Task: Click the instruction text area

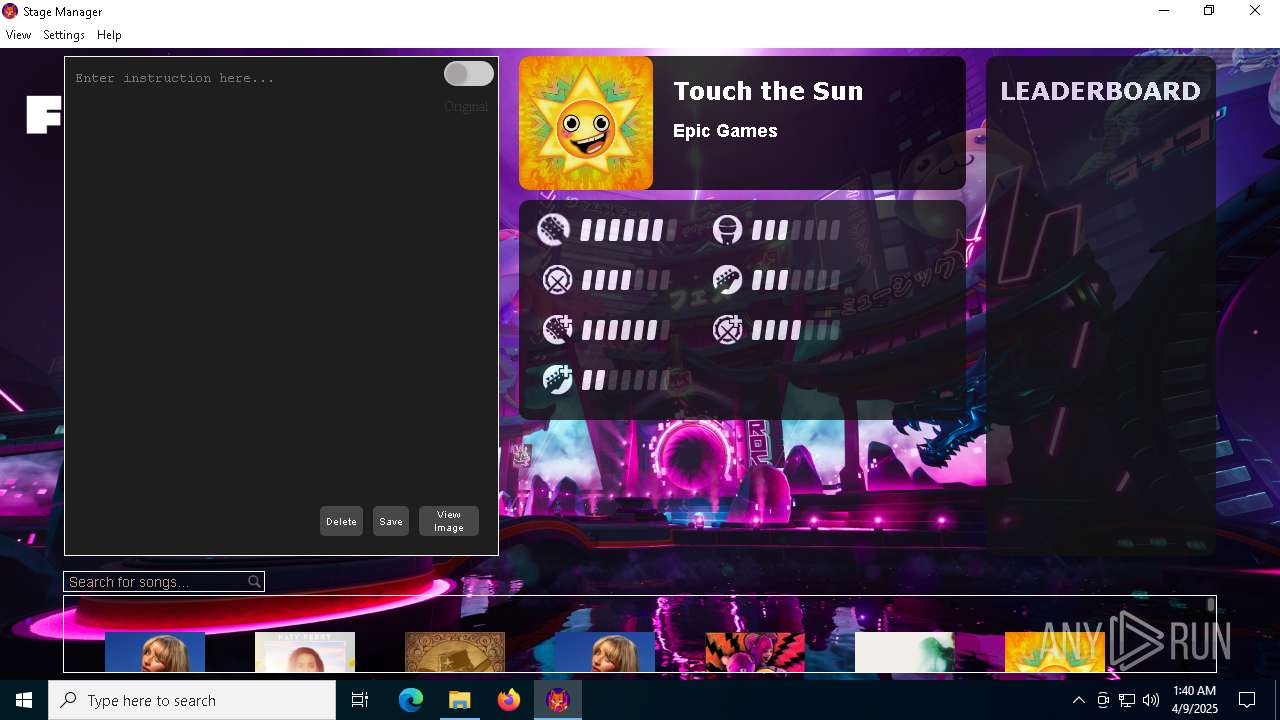Action: click(x=281, y=305)
